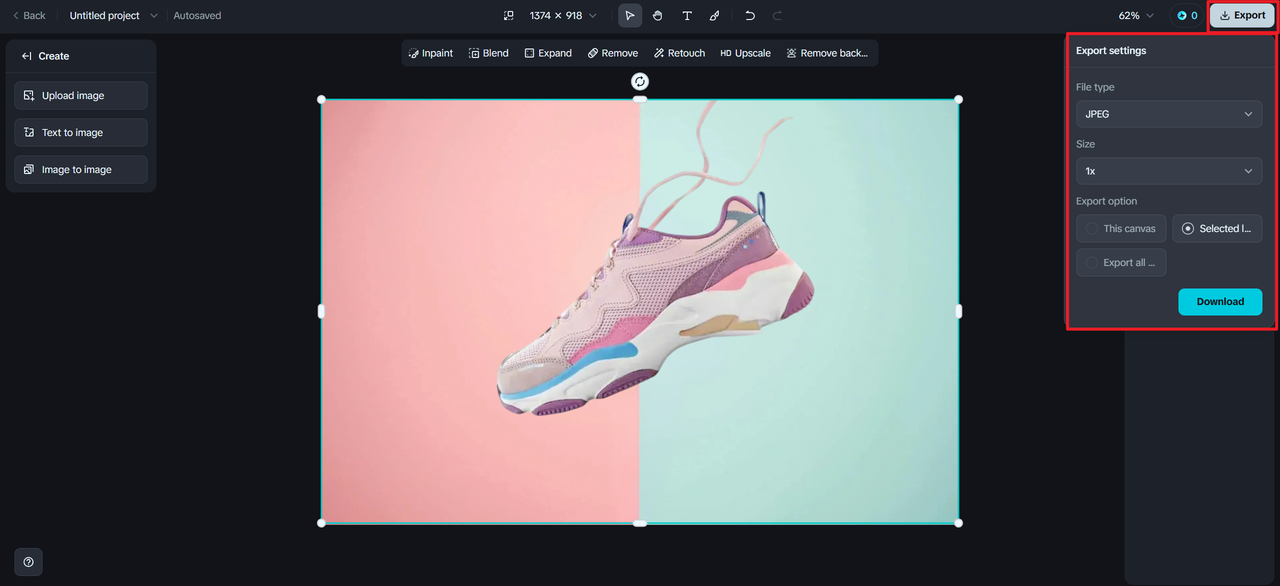Open the help question mark icon
Screen dimensions: 1280x586
28,562
